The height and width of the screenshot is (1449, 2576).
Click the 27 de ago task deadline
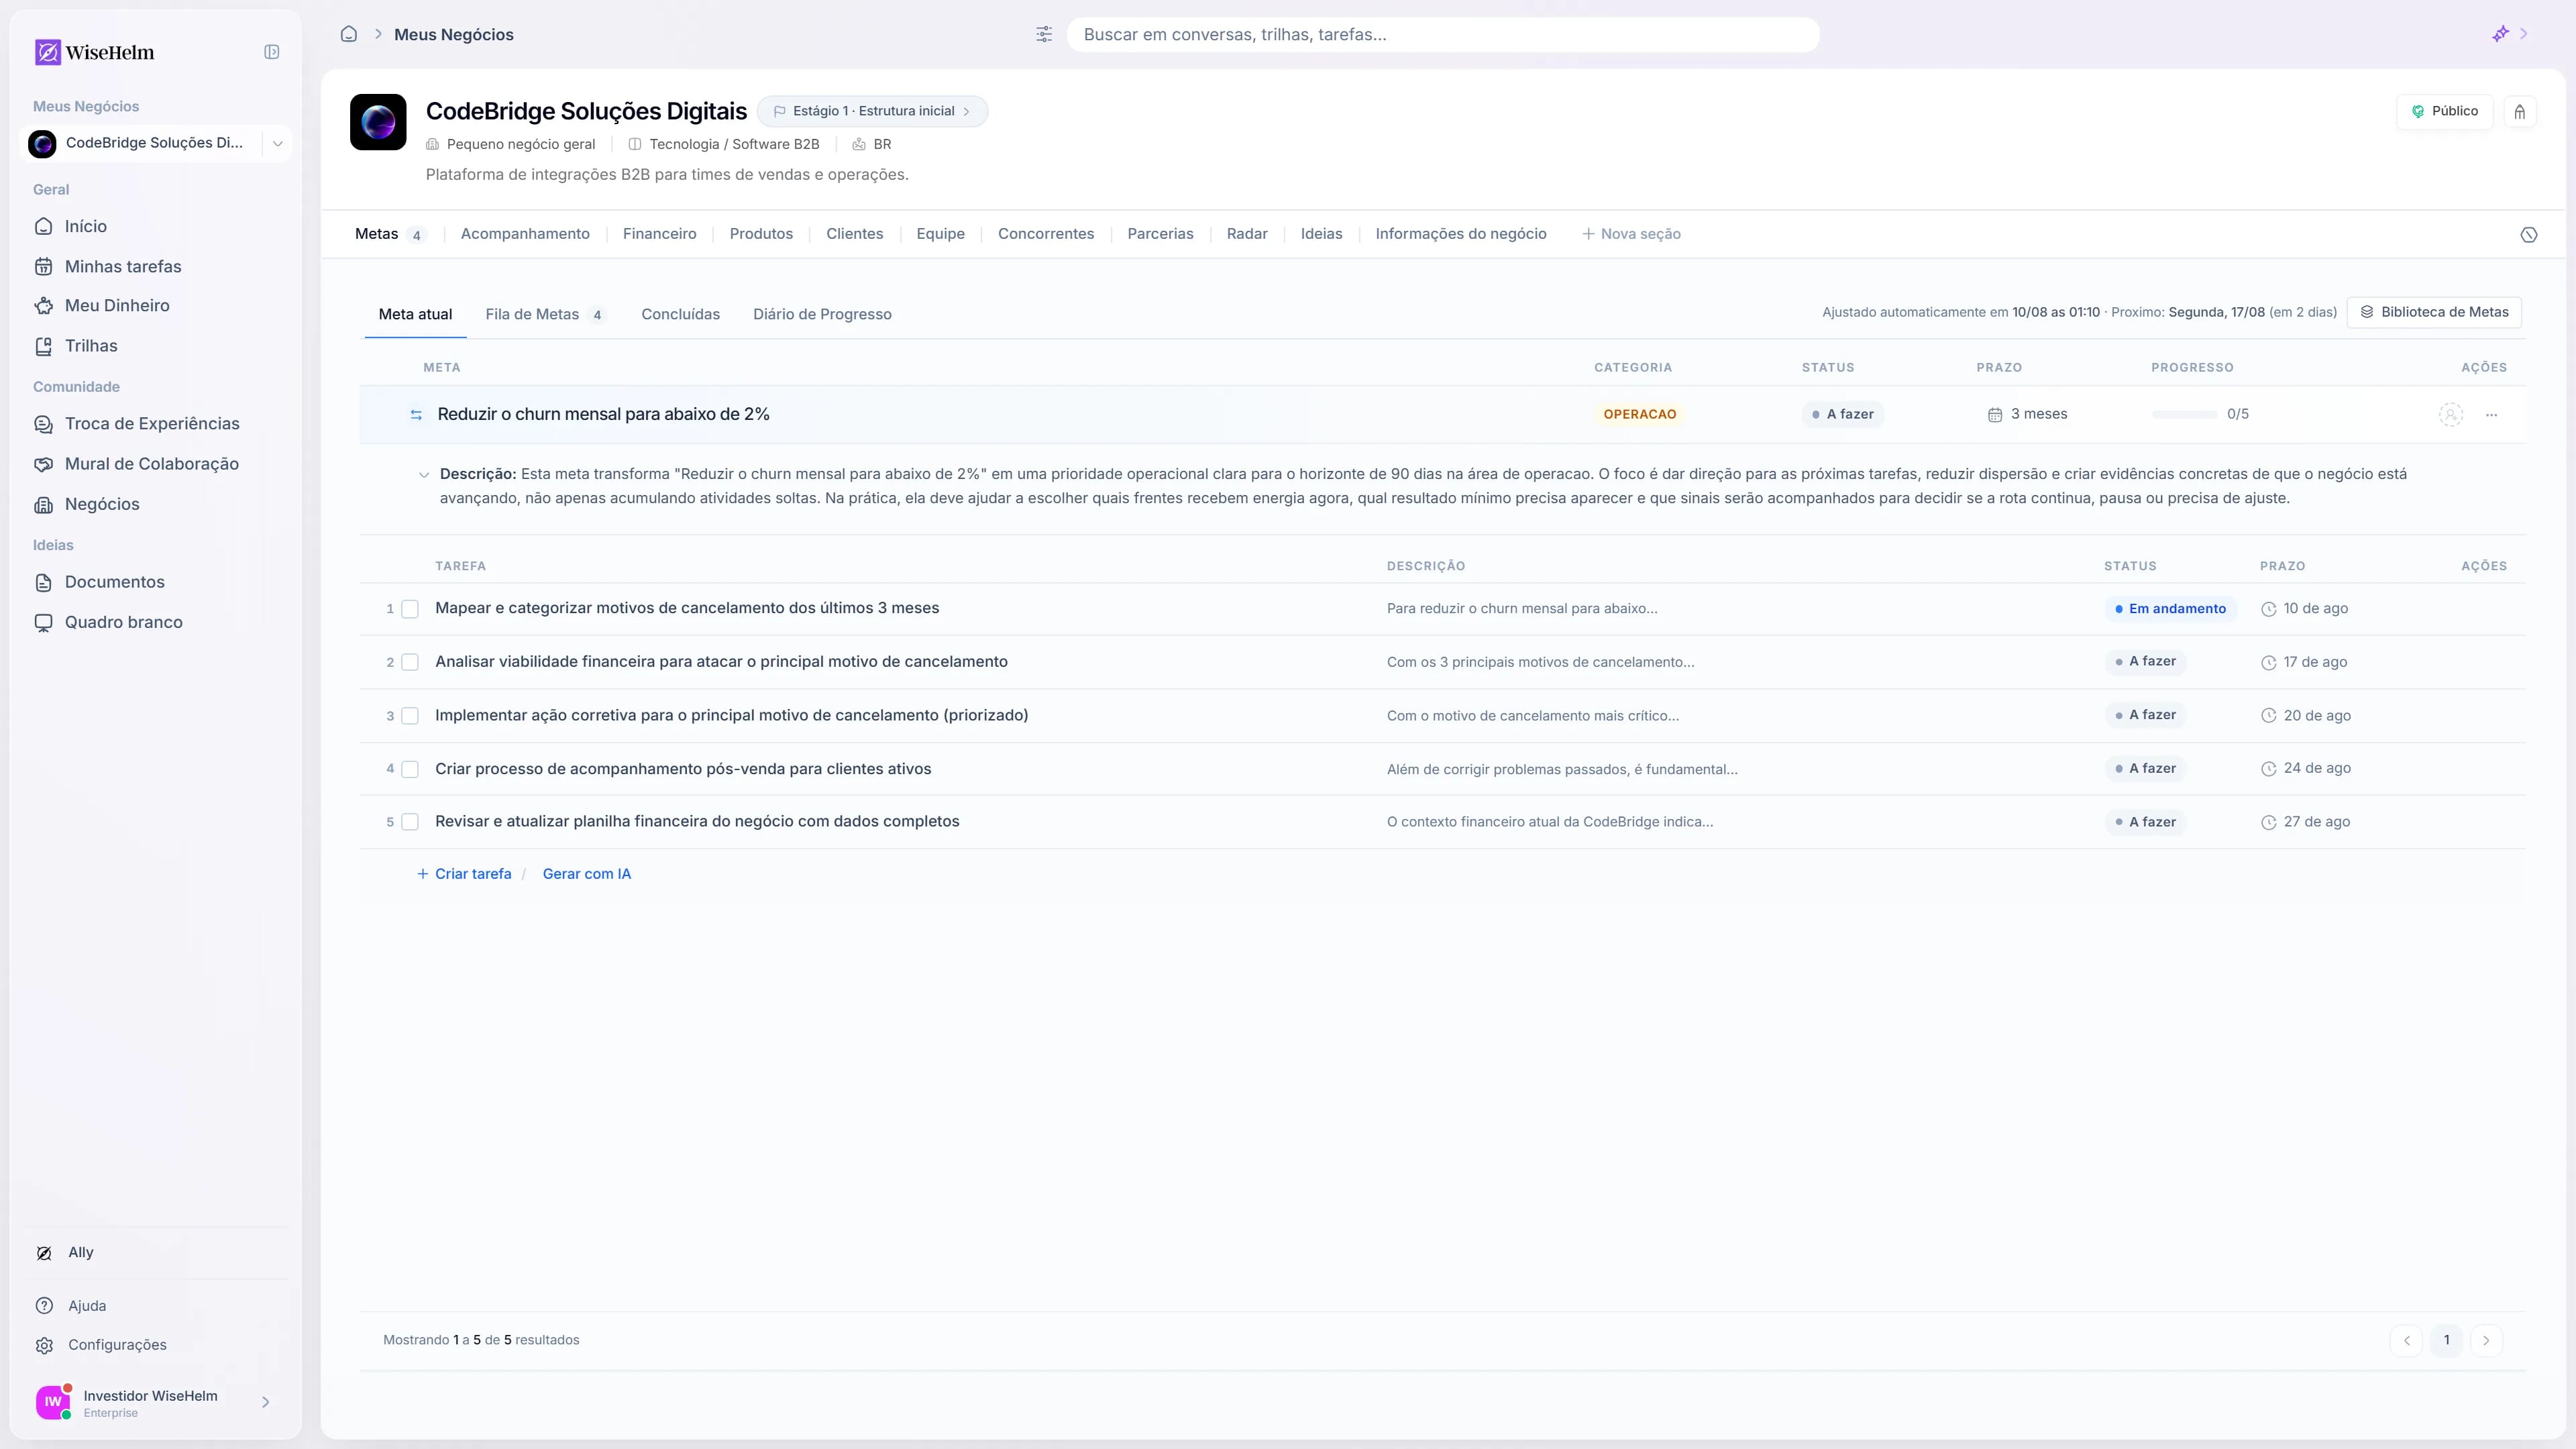[2305, 822]
